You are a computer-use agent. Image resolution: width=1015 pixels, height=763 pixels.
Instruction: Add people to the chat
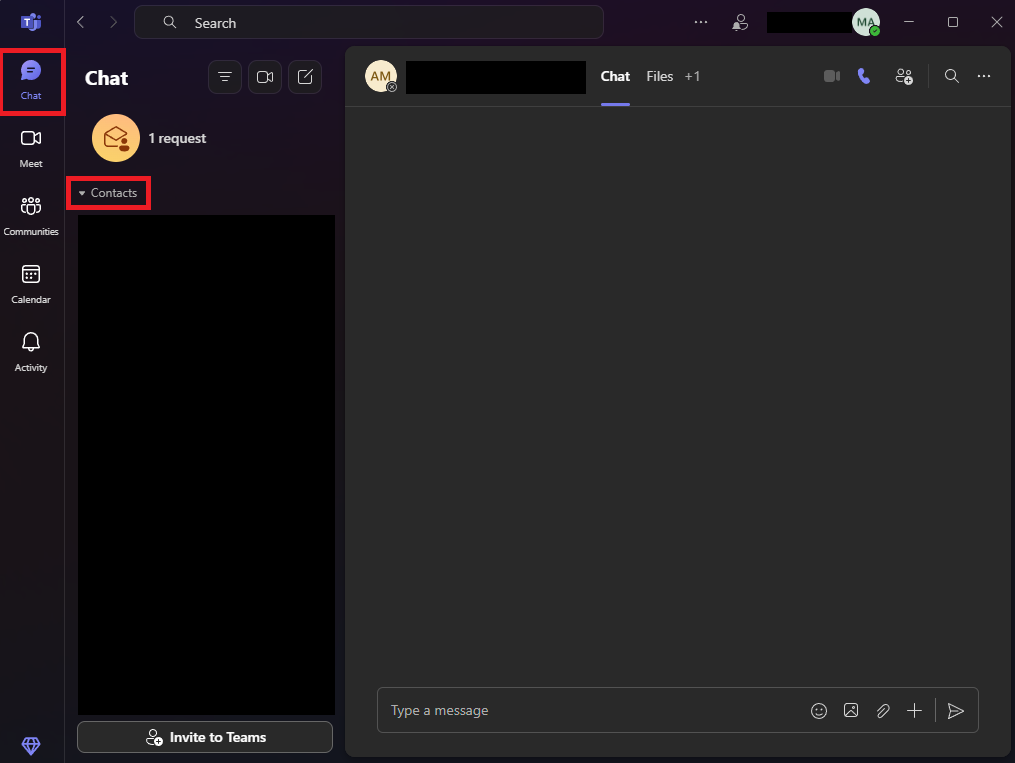pyautogui.click(x=904, y=76)
